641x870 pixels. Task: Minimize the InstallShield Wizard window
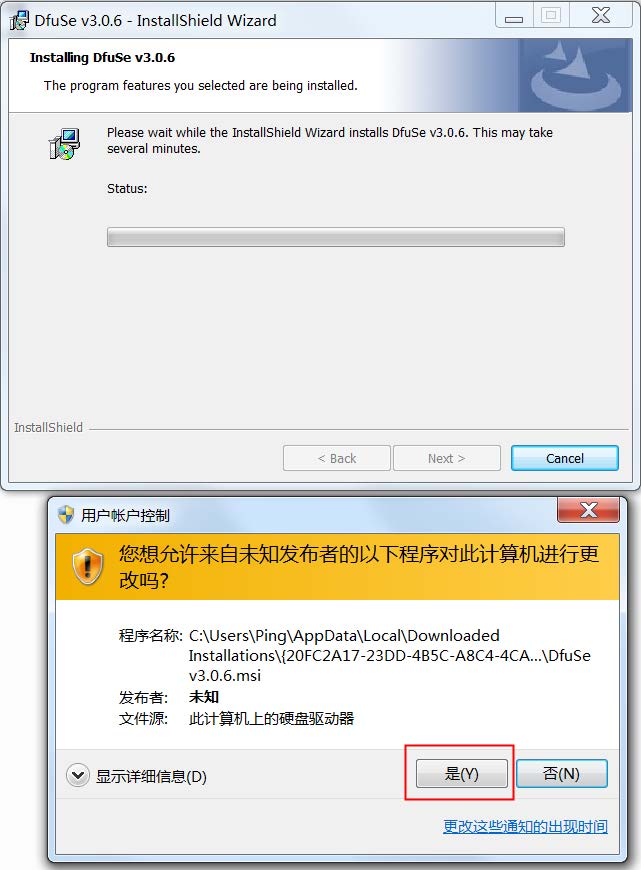click(x=514, y=16)
